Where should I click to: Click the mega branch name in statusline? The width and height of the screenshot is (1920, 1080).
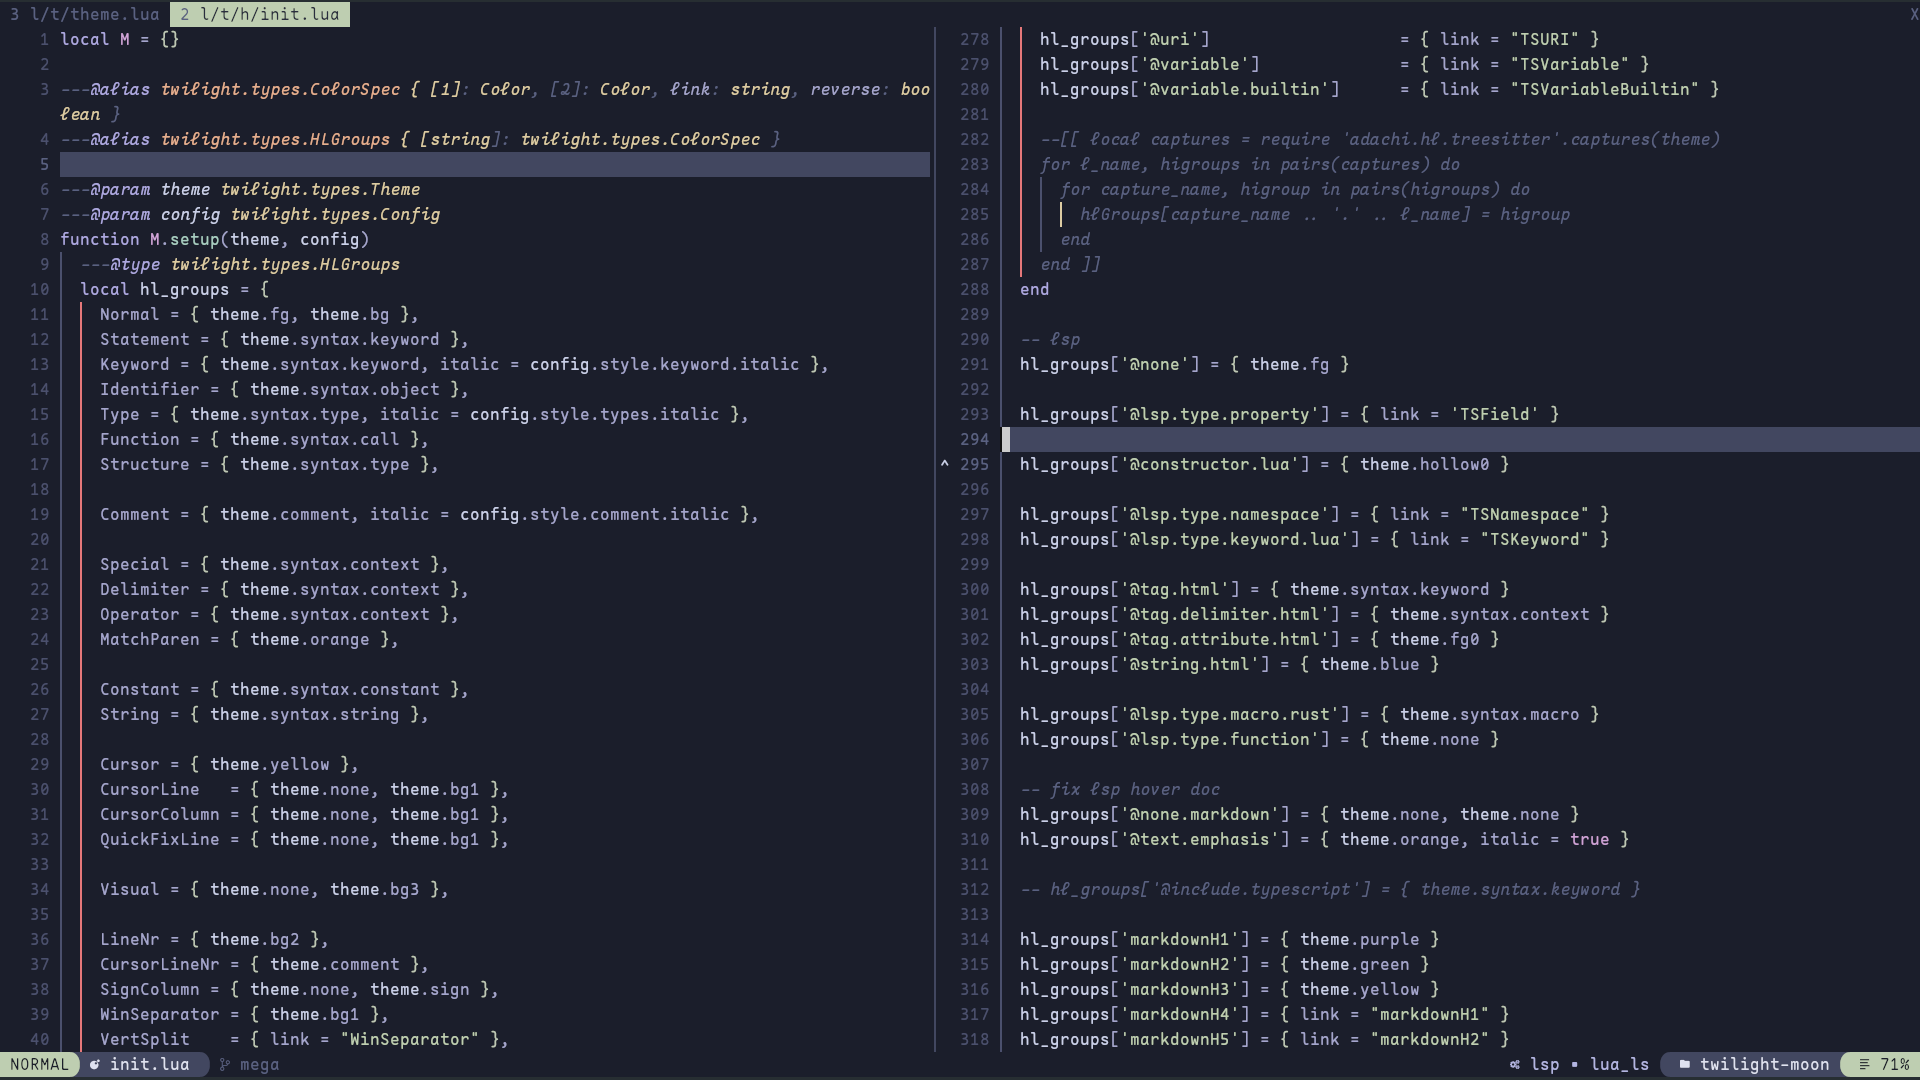[x=259, y=1064]
